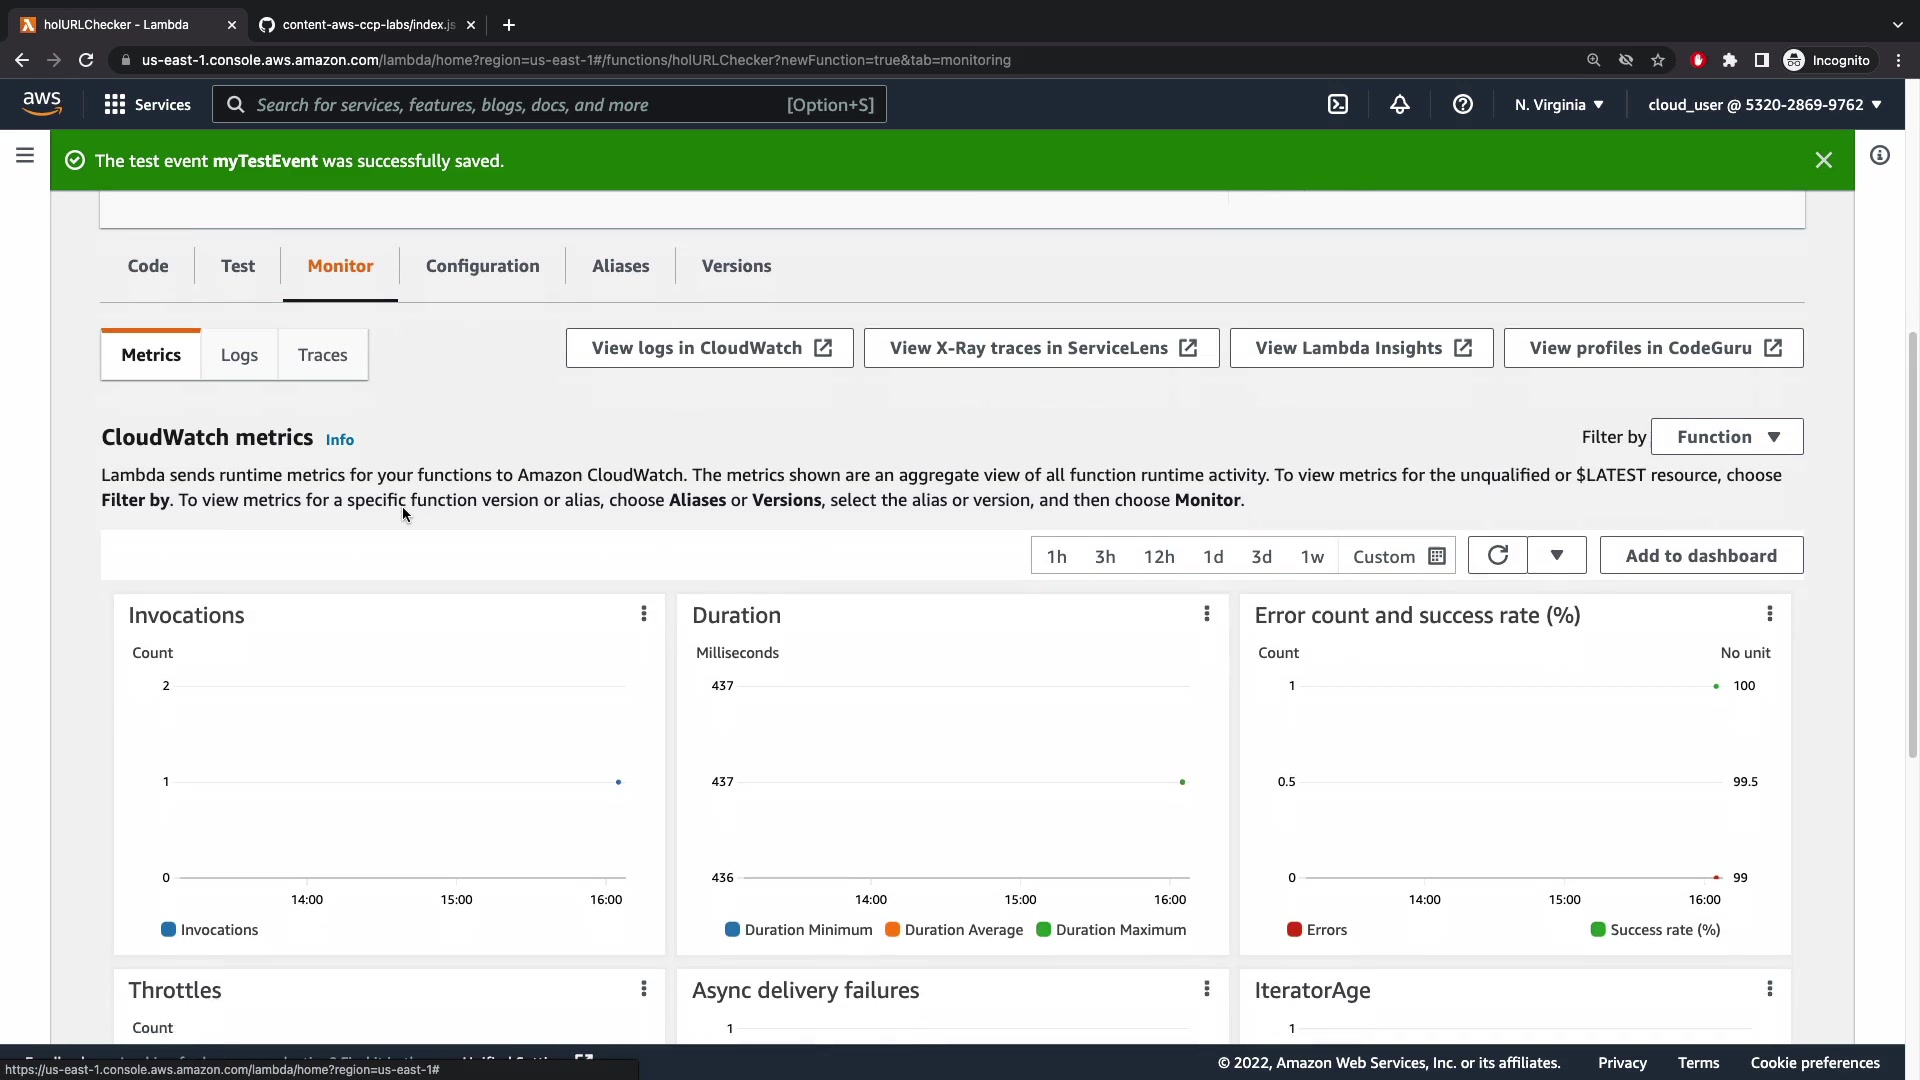Refresh the CloudWatch metrics charts
The image size is (1920, 1080).
pos(1497,556)
